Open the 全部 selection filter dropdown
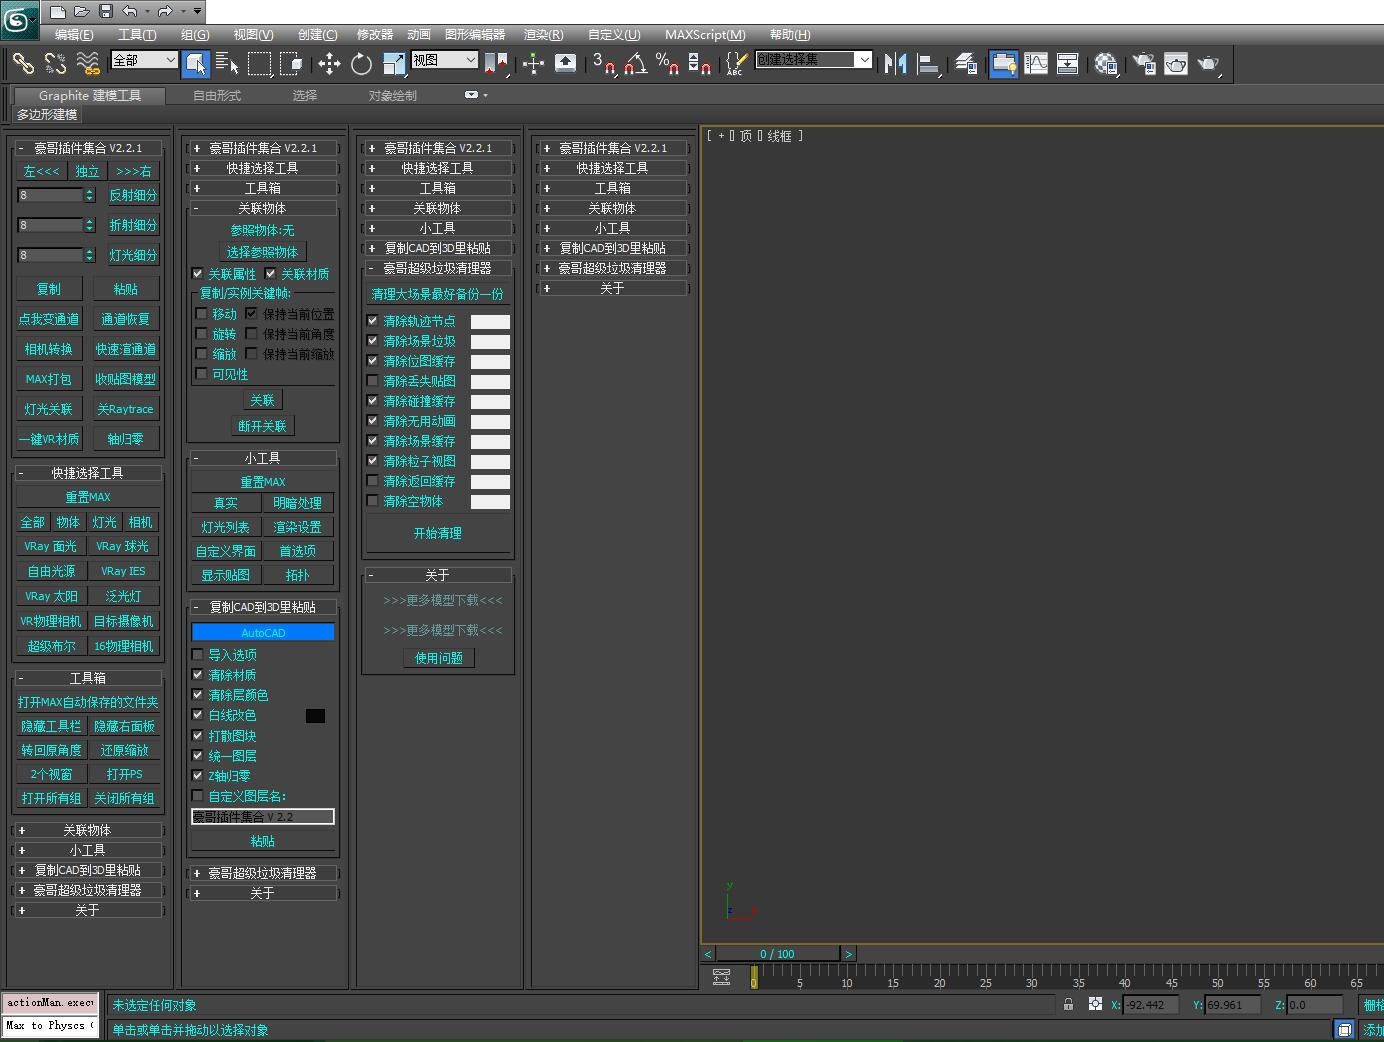This screenshot has height=1042, width=1384. pos(144,60)
